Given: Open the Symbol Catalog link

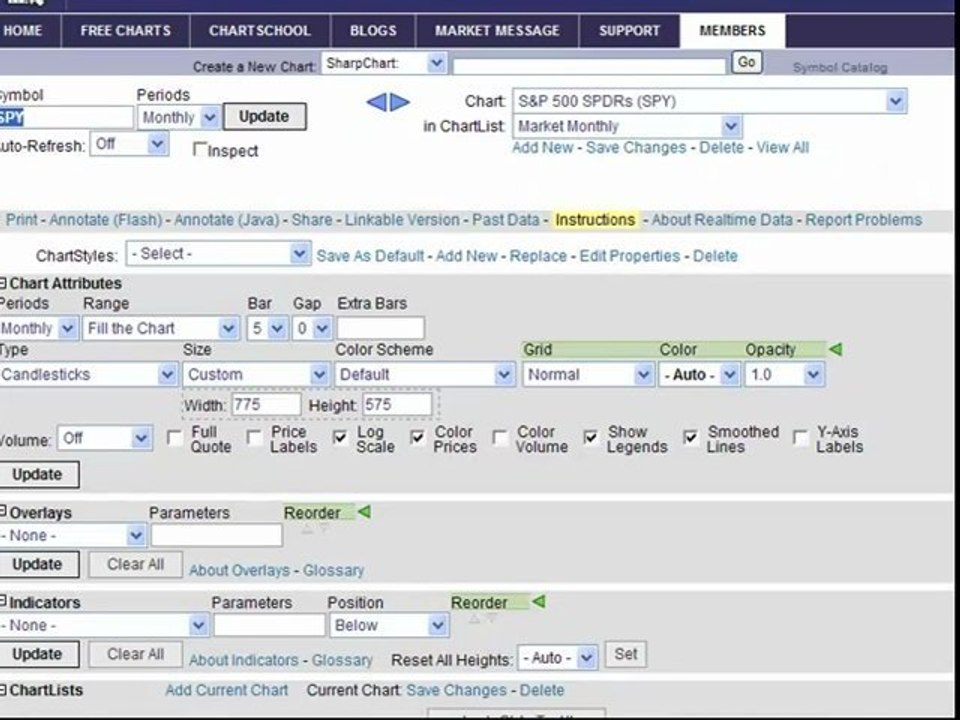Looking at the screenshot, I should 839,67.
